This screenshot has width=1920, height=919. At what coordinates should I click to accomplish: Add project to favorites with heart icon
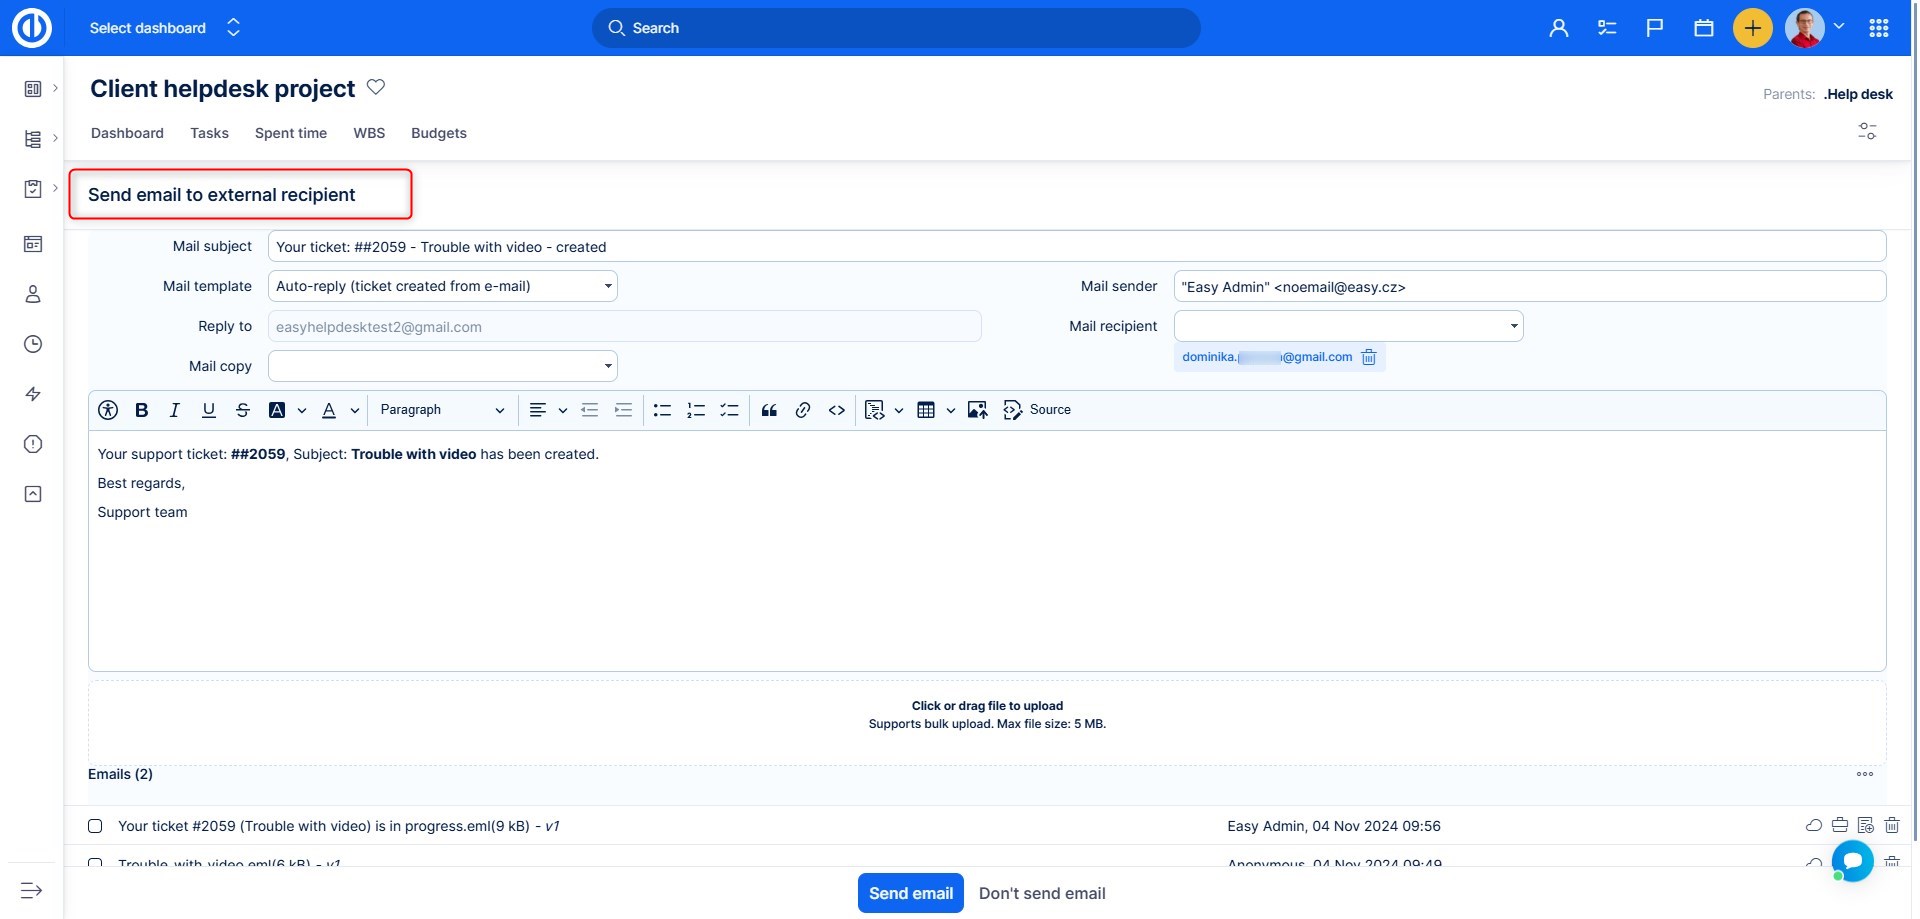(x=376, y=87)
